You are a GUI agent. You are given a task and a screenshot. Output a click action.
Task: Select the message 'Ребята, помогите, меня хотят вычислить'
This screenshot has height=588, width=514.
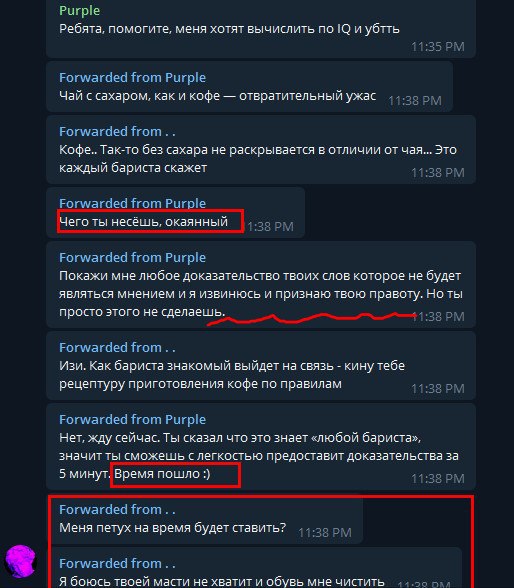click(x=229, y=29)
